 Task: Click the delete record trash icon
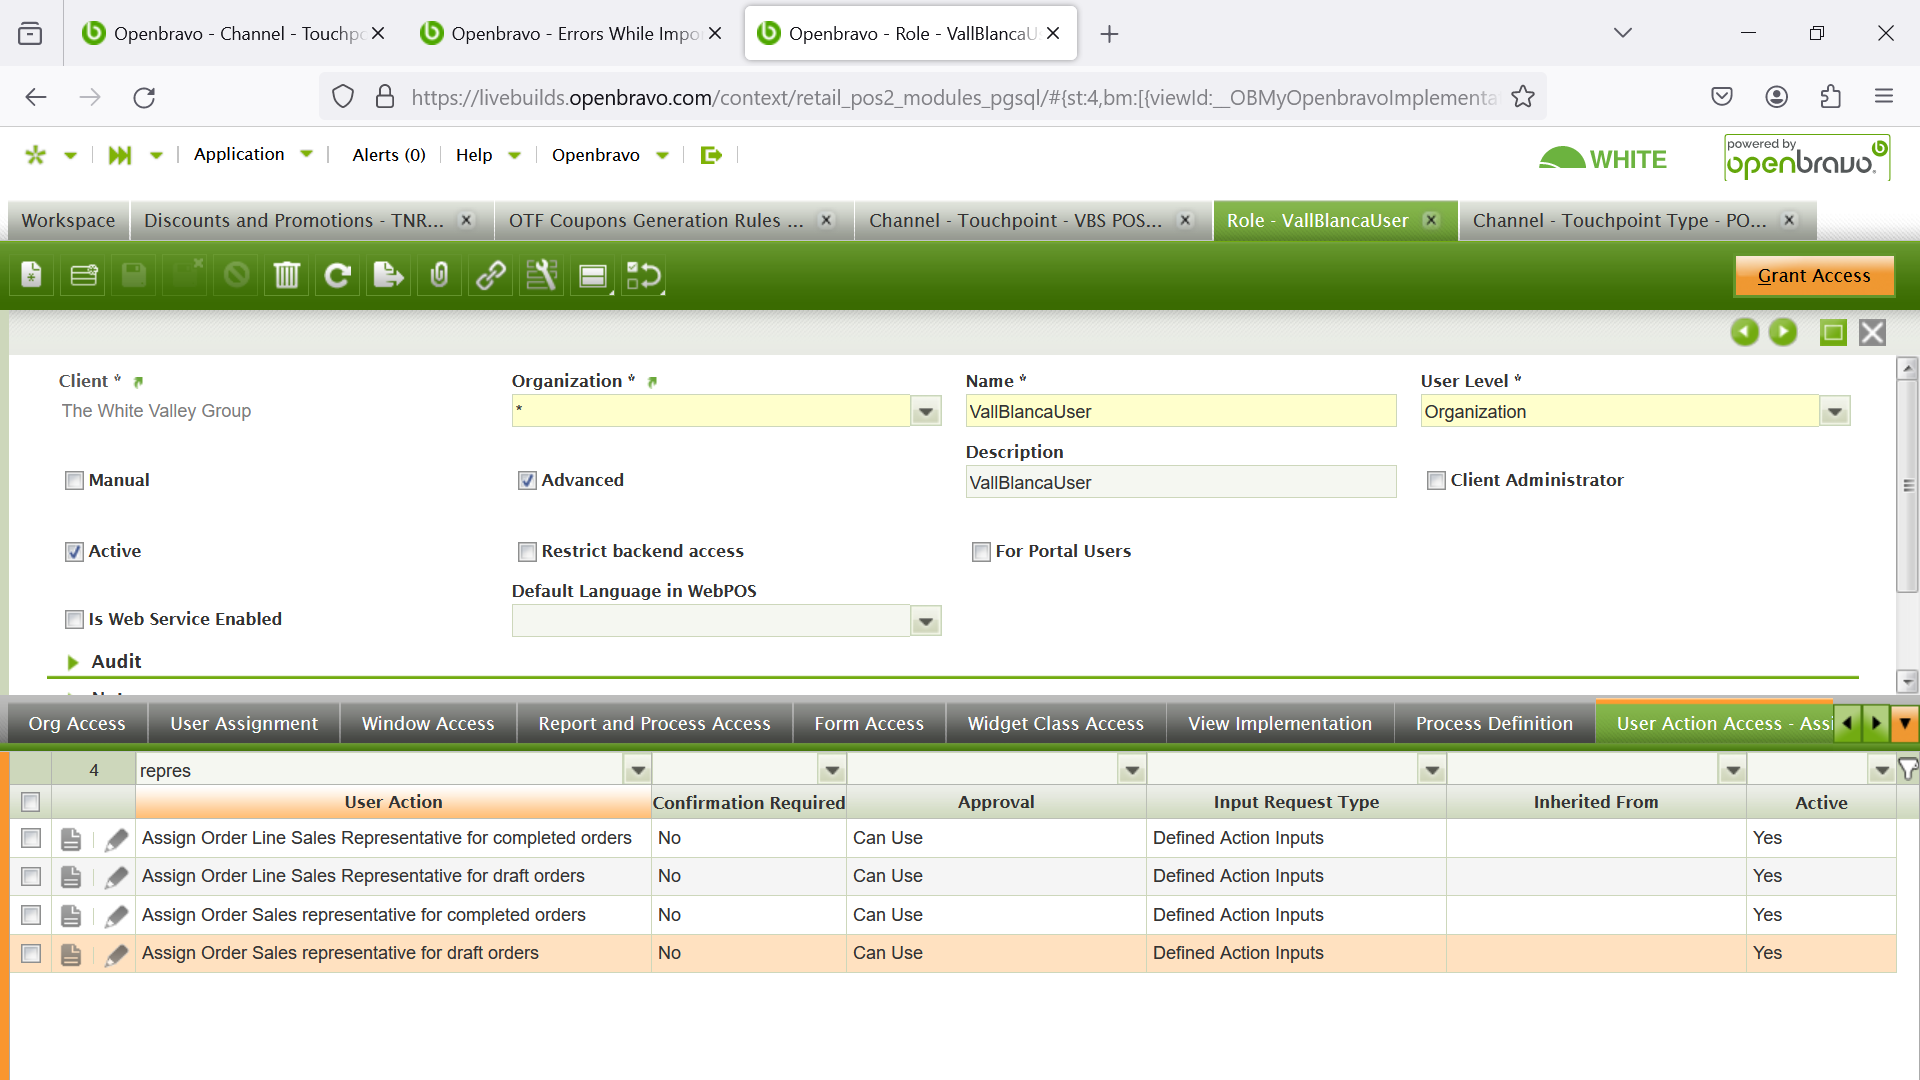coord(287,275)
